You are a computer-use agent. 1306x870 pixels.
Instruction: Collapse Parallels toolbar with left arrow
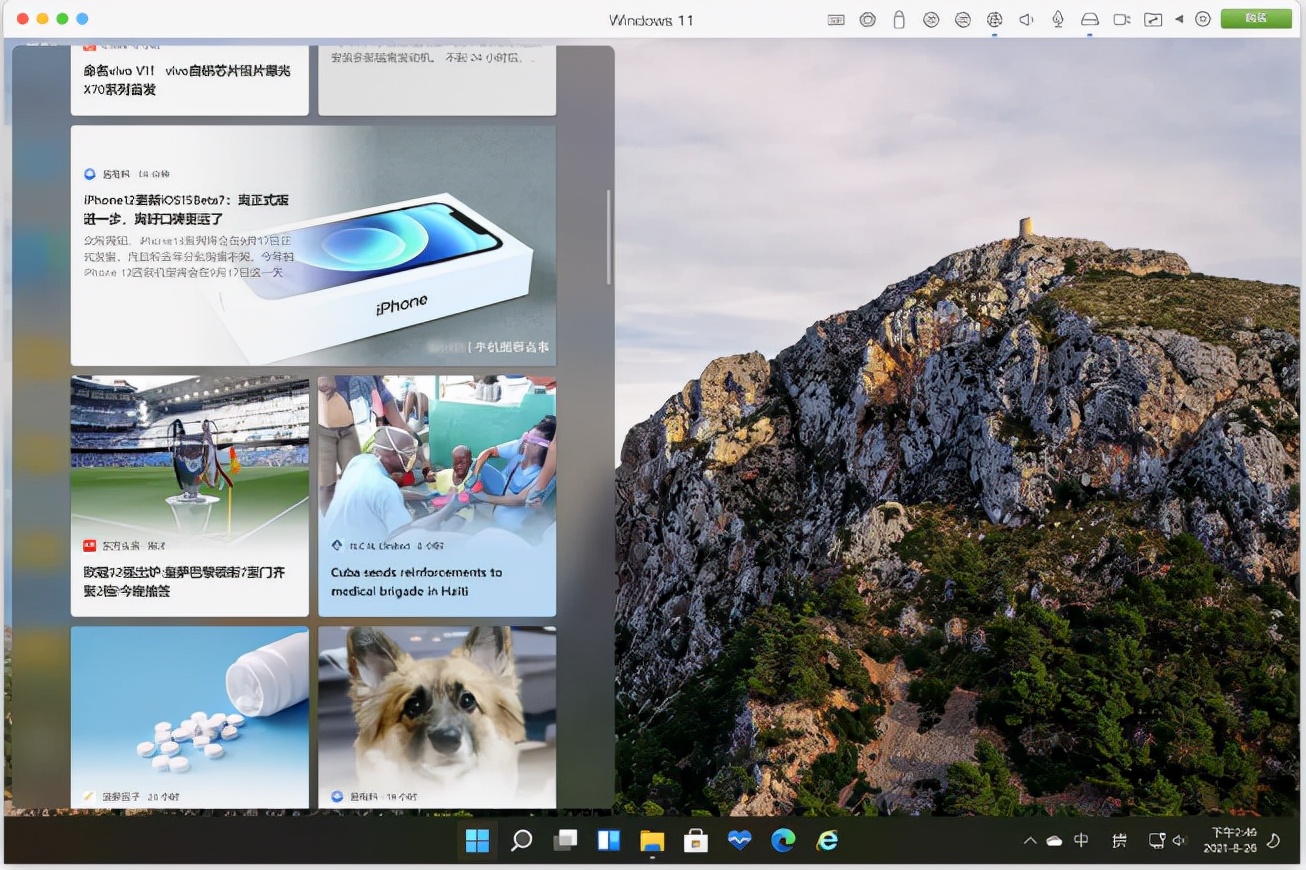click(x=1179, y=19)
